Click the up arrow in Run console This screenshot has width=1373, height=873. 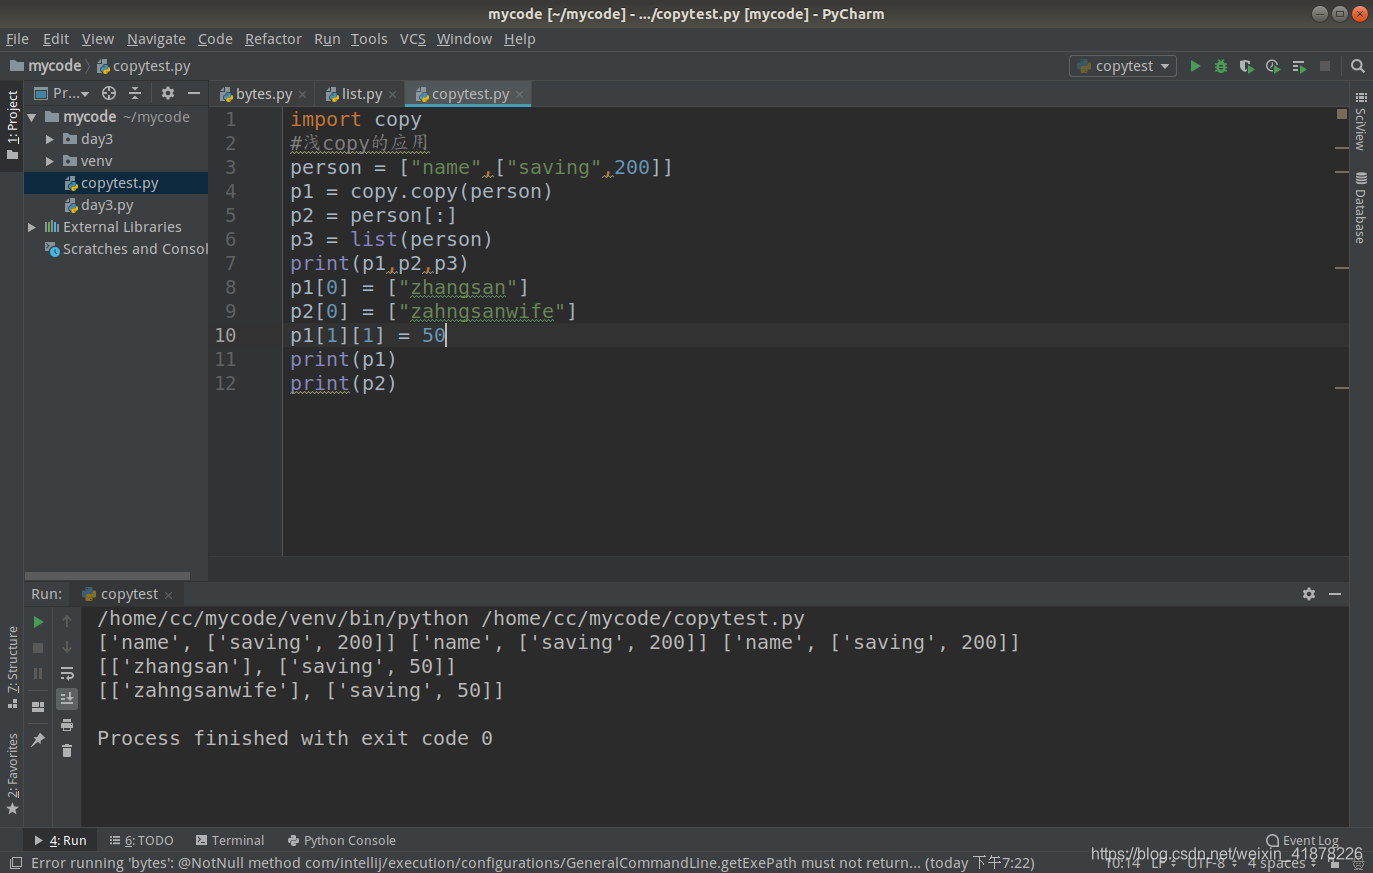[x=67, y=621]
